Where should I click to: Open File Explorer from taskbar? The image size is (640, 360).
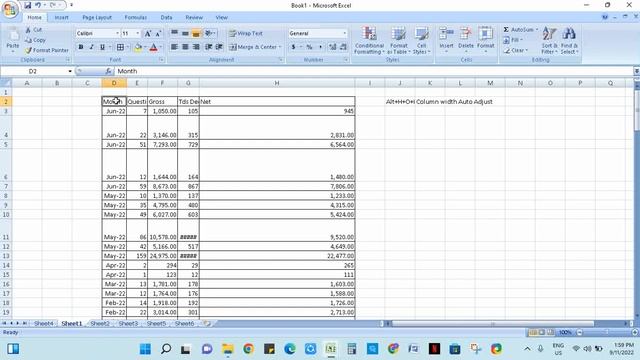tap(227, 349)
